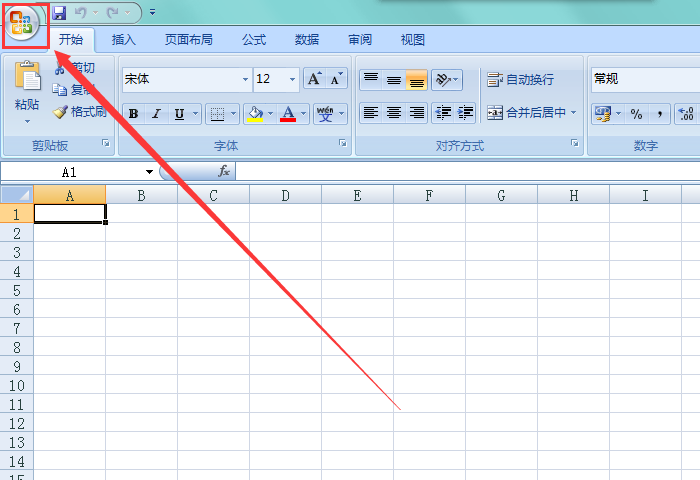The height and width of the screenshot is (480, 700).
Task: Redo the last action
Action: click(x=112, y=13)
